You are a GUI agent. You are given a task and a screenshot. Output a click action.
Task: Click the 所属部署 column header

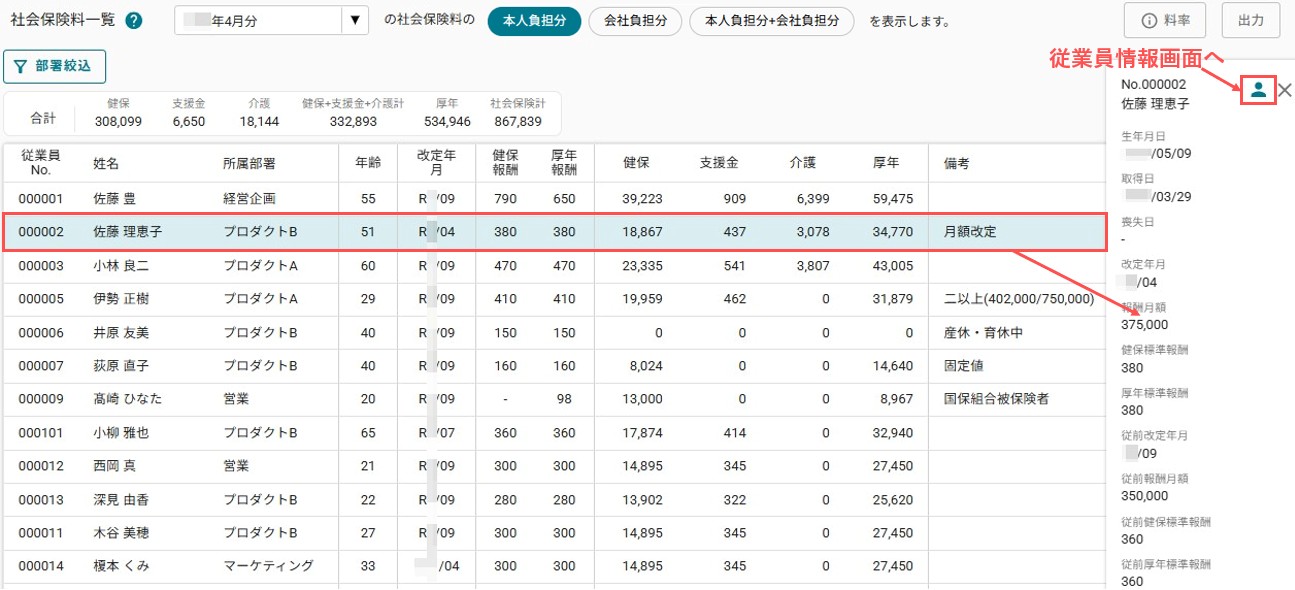[x=248, y=163]
